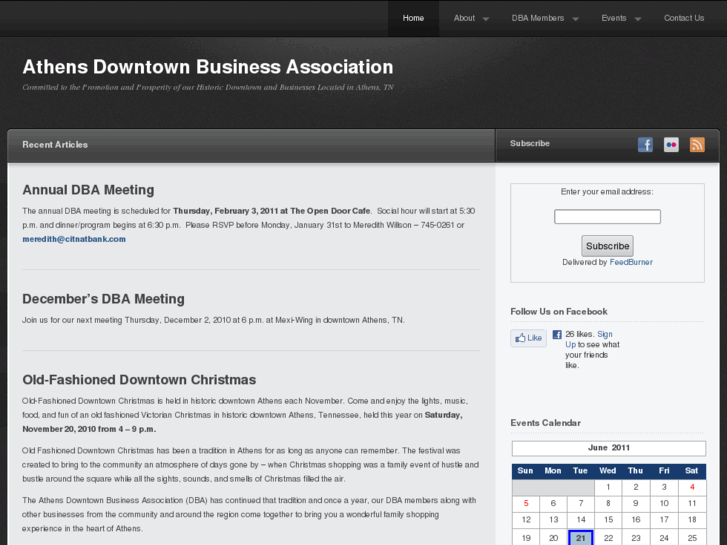This screenshot has height=545, width=727.
Task: Focus the email address input field
Action: coord(607,217)
